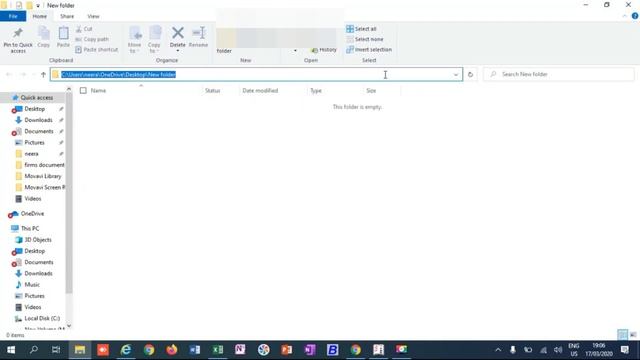Switch to the Home ribbon tab
Image resolution: width=640 pixels, height=360 pixels.
[x=40, y=16]
